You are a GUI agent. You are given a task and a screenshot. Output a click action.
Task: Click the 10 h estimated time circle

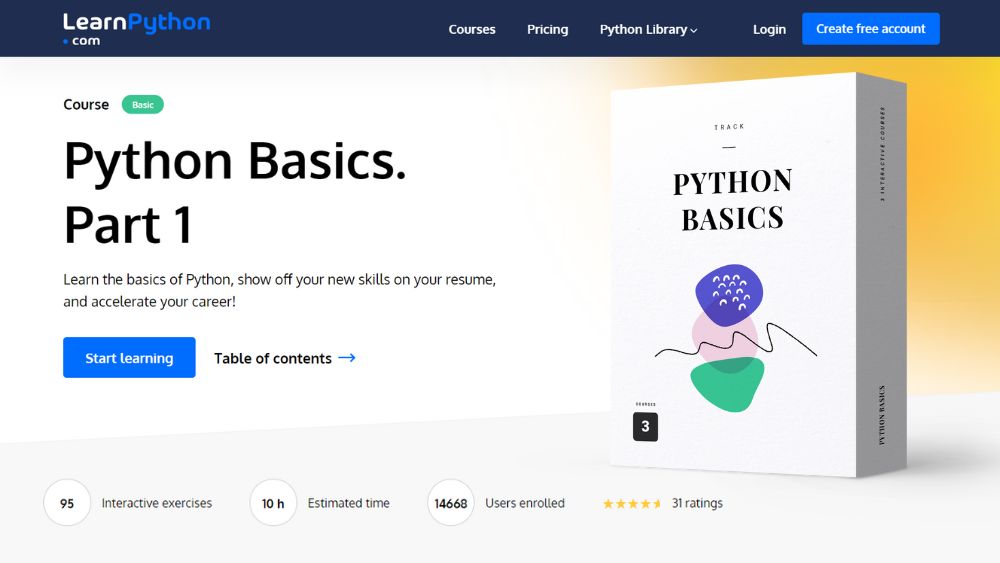(x=273, y=503)
